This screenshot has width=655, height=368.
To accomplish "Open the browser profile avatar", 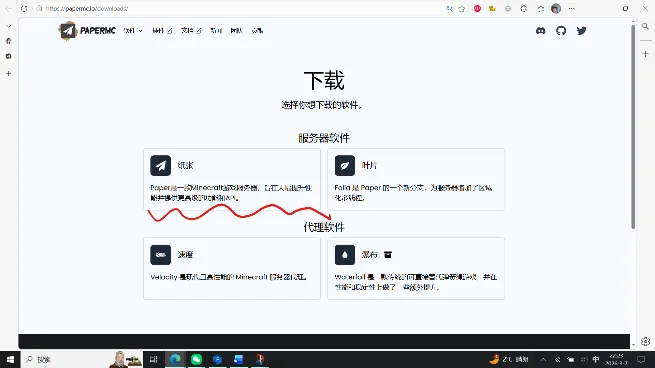I will pos(556,8).
